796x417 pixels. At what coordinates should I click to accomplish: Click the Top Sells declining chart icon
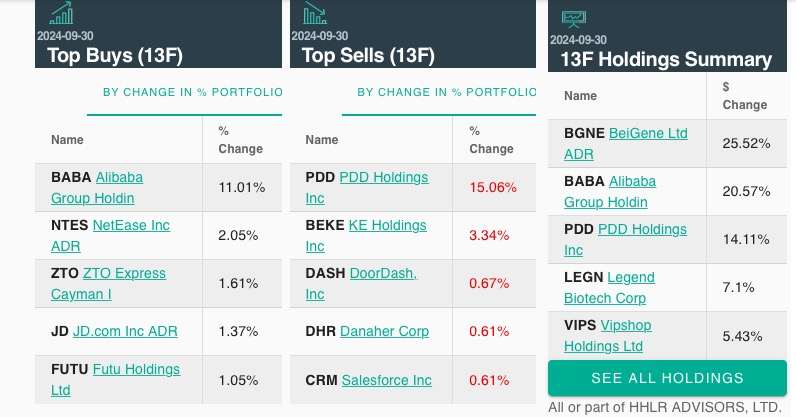pos(315,13)
